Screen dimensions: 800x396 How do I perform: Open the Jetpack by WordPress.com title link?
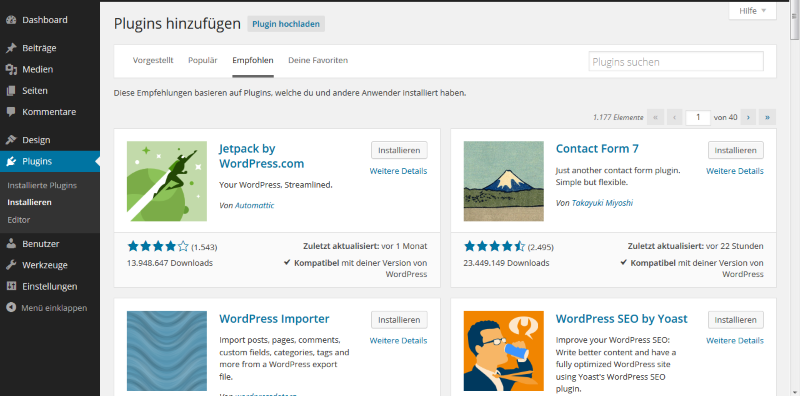click(x=261, y=156)
